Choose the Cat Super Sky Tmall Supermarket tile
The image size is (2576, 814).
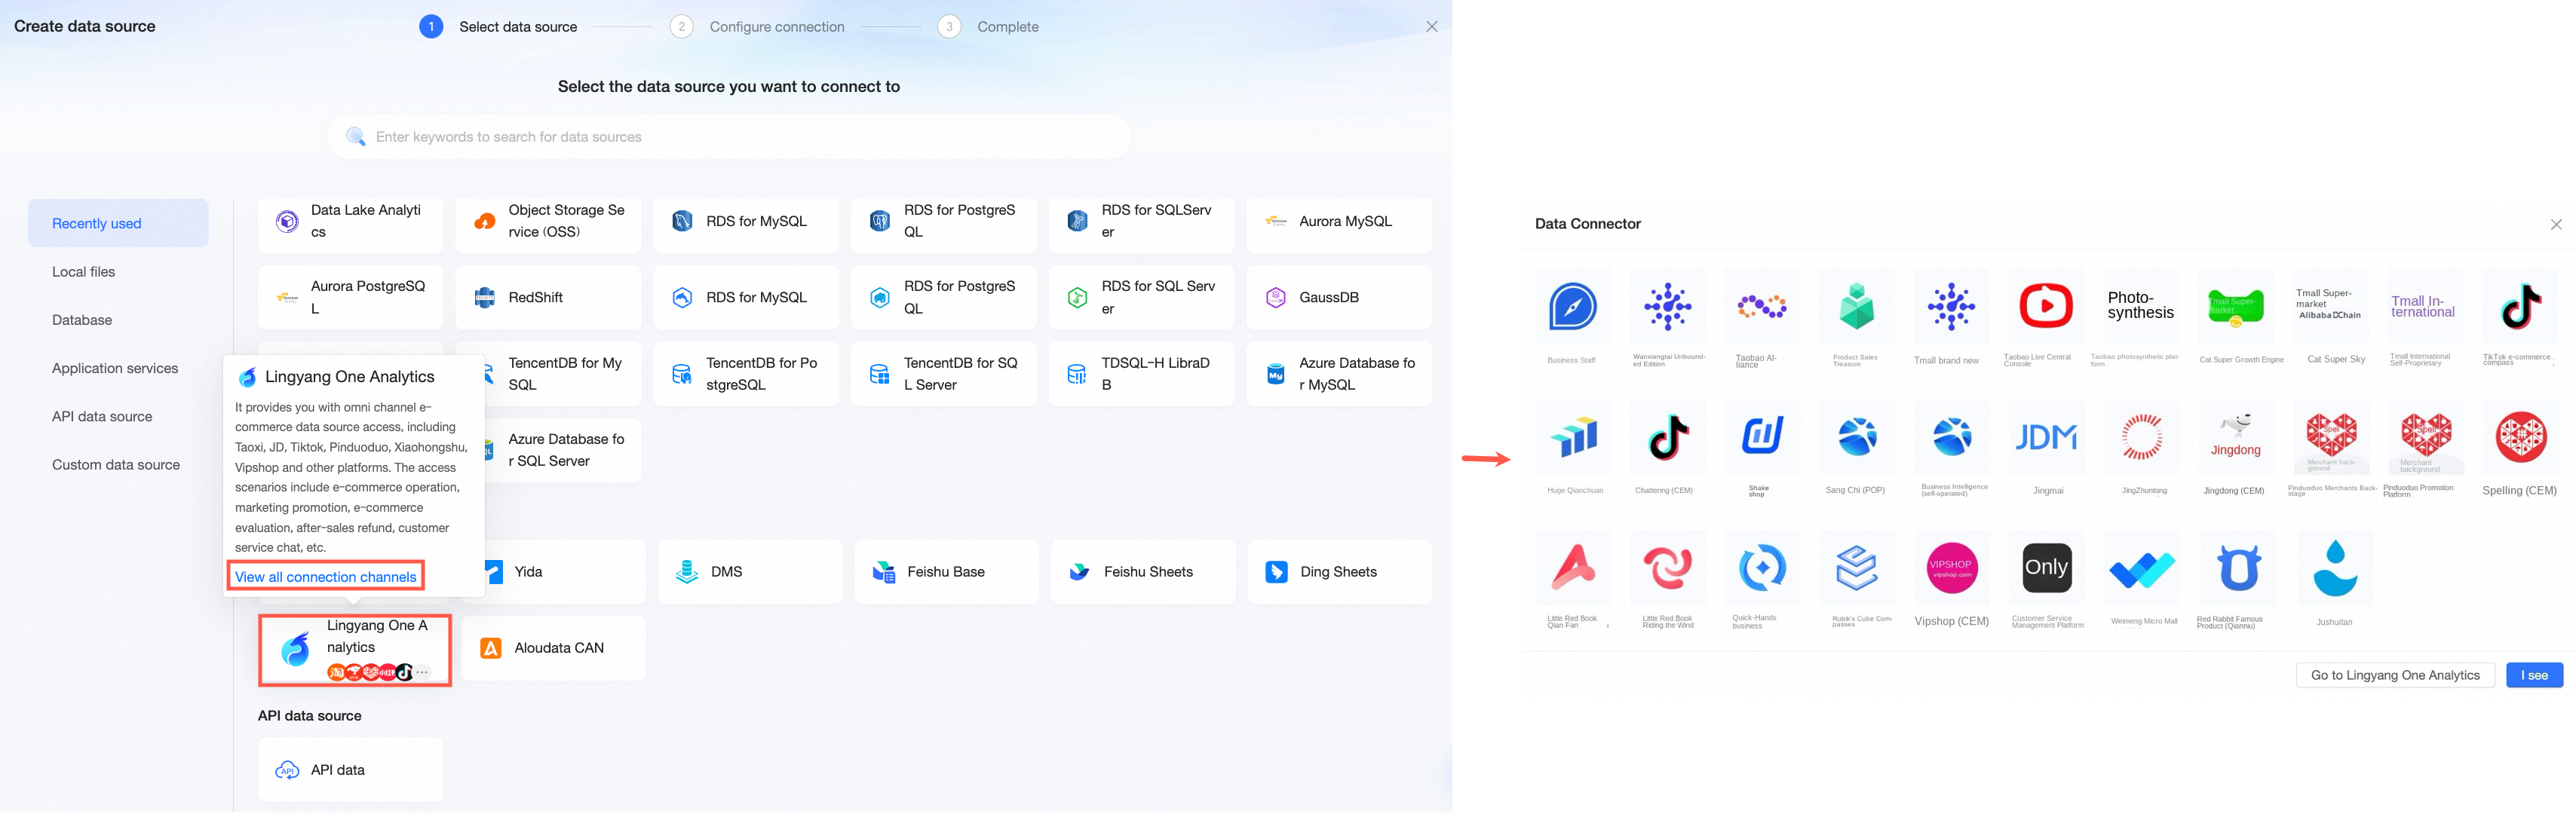tap(2331, 306)
